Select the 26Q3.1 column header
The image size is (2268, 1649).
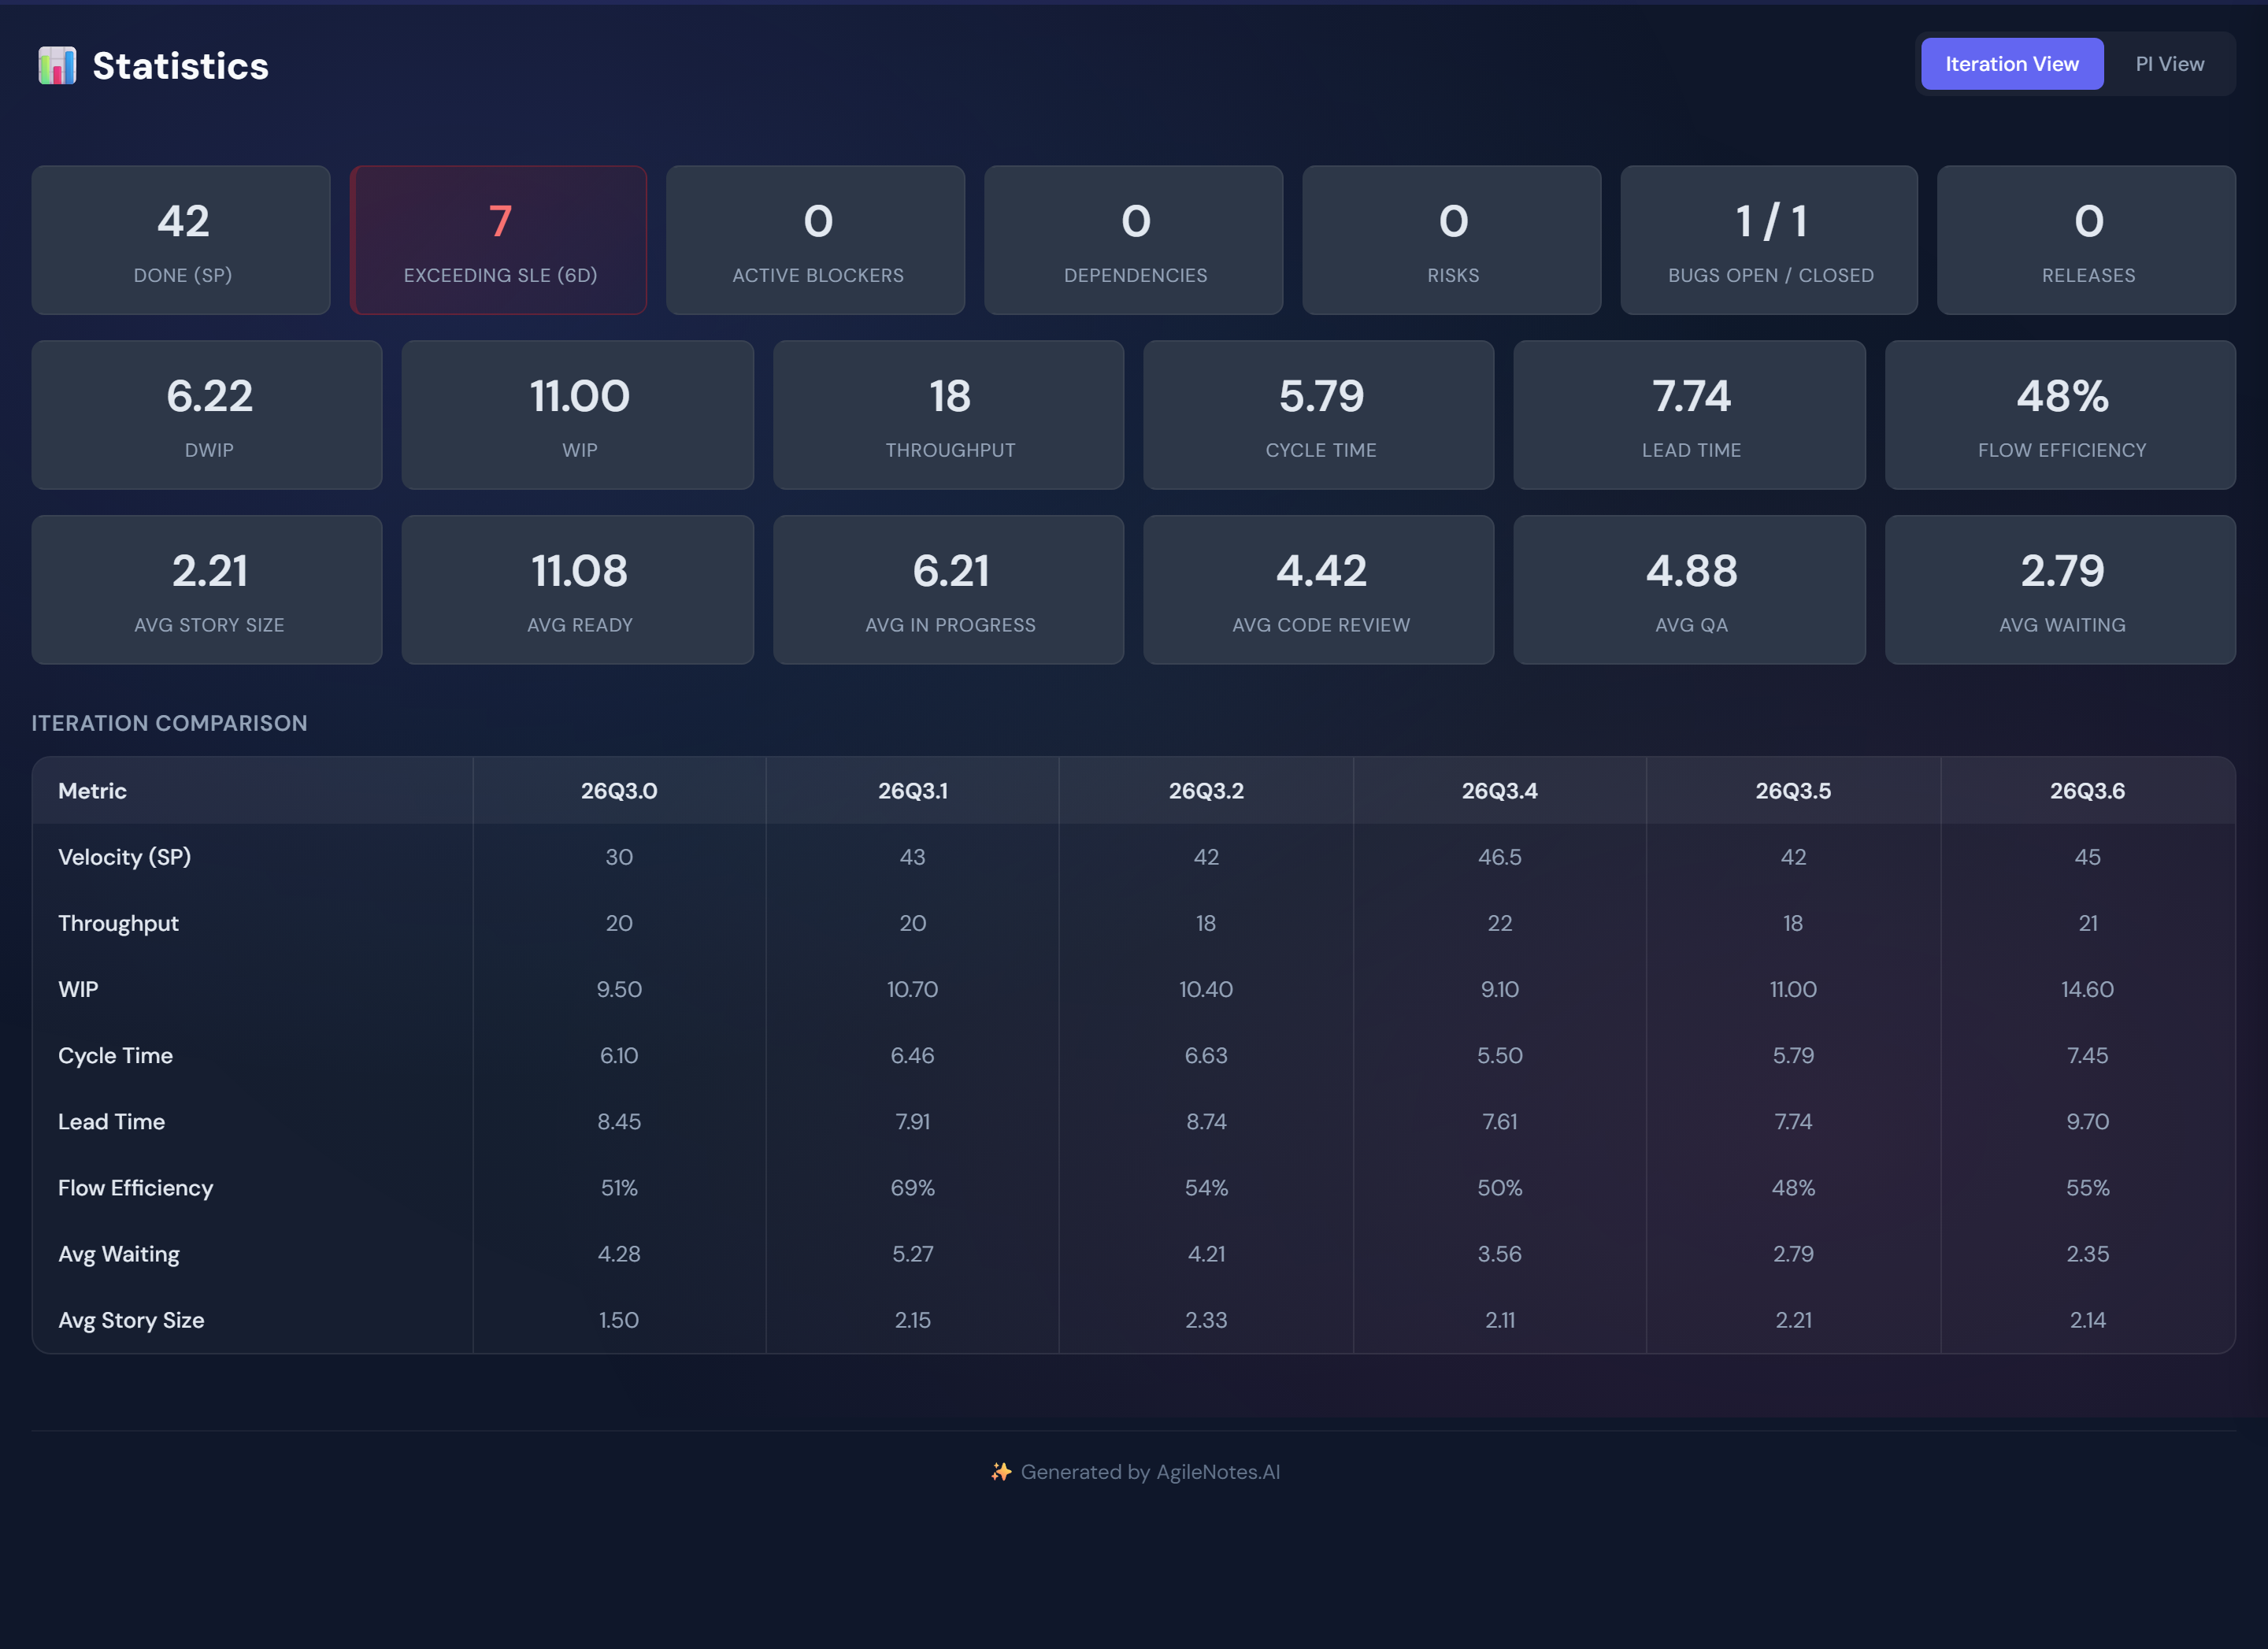pyautogui.click(x=913, y=791)
